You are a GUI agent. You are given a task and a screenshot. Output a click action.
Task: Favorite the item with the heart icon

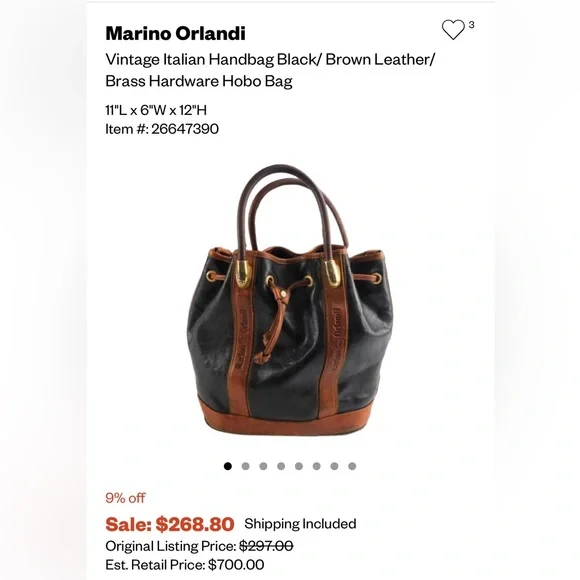[x=453, y=30]
